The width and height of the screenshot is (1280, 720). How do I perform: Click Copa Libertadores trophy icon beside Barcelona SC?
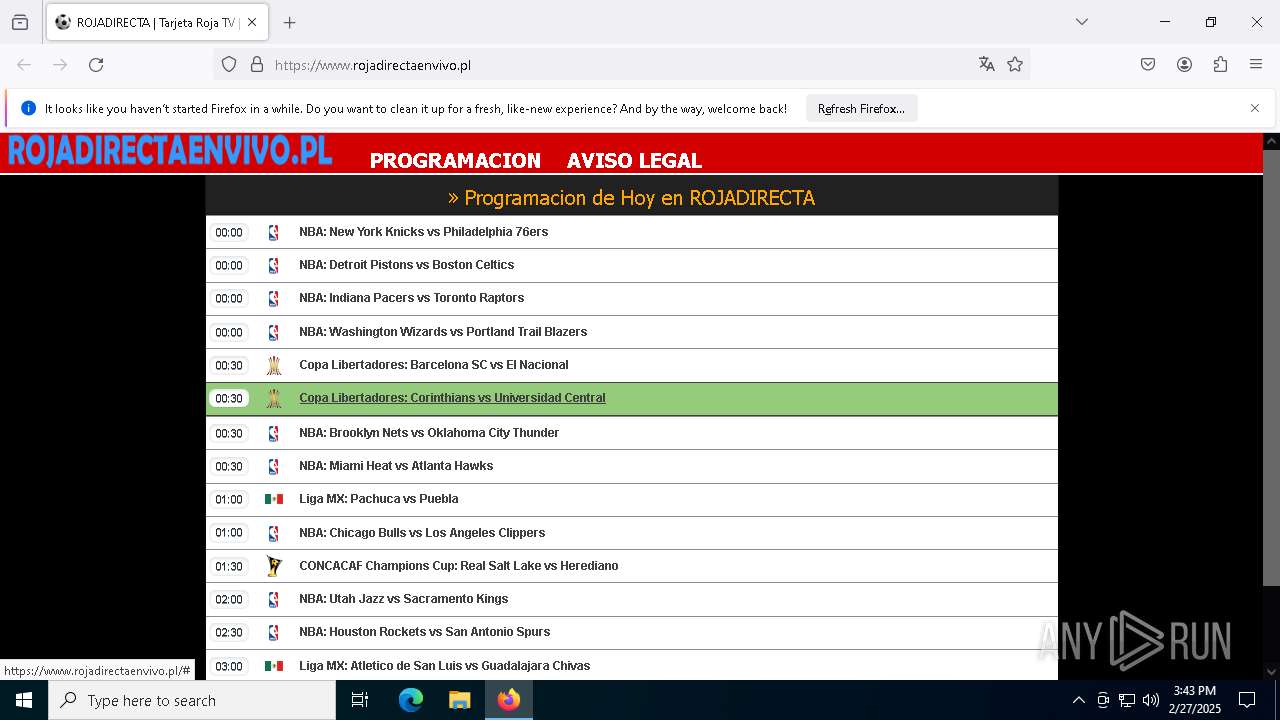274,365
